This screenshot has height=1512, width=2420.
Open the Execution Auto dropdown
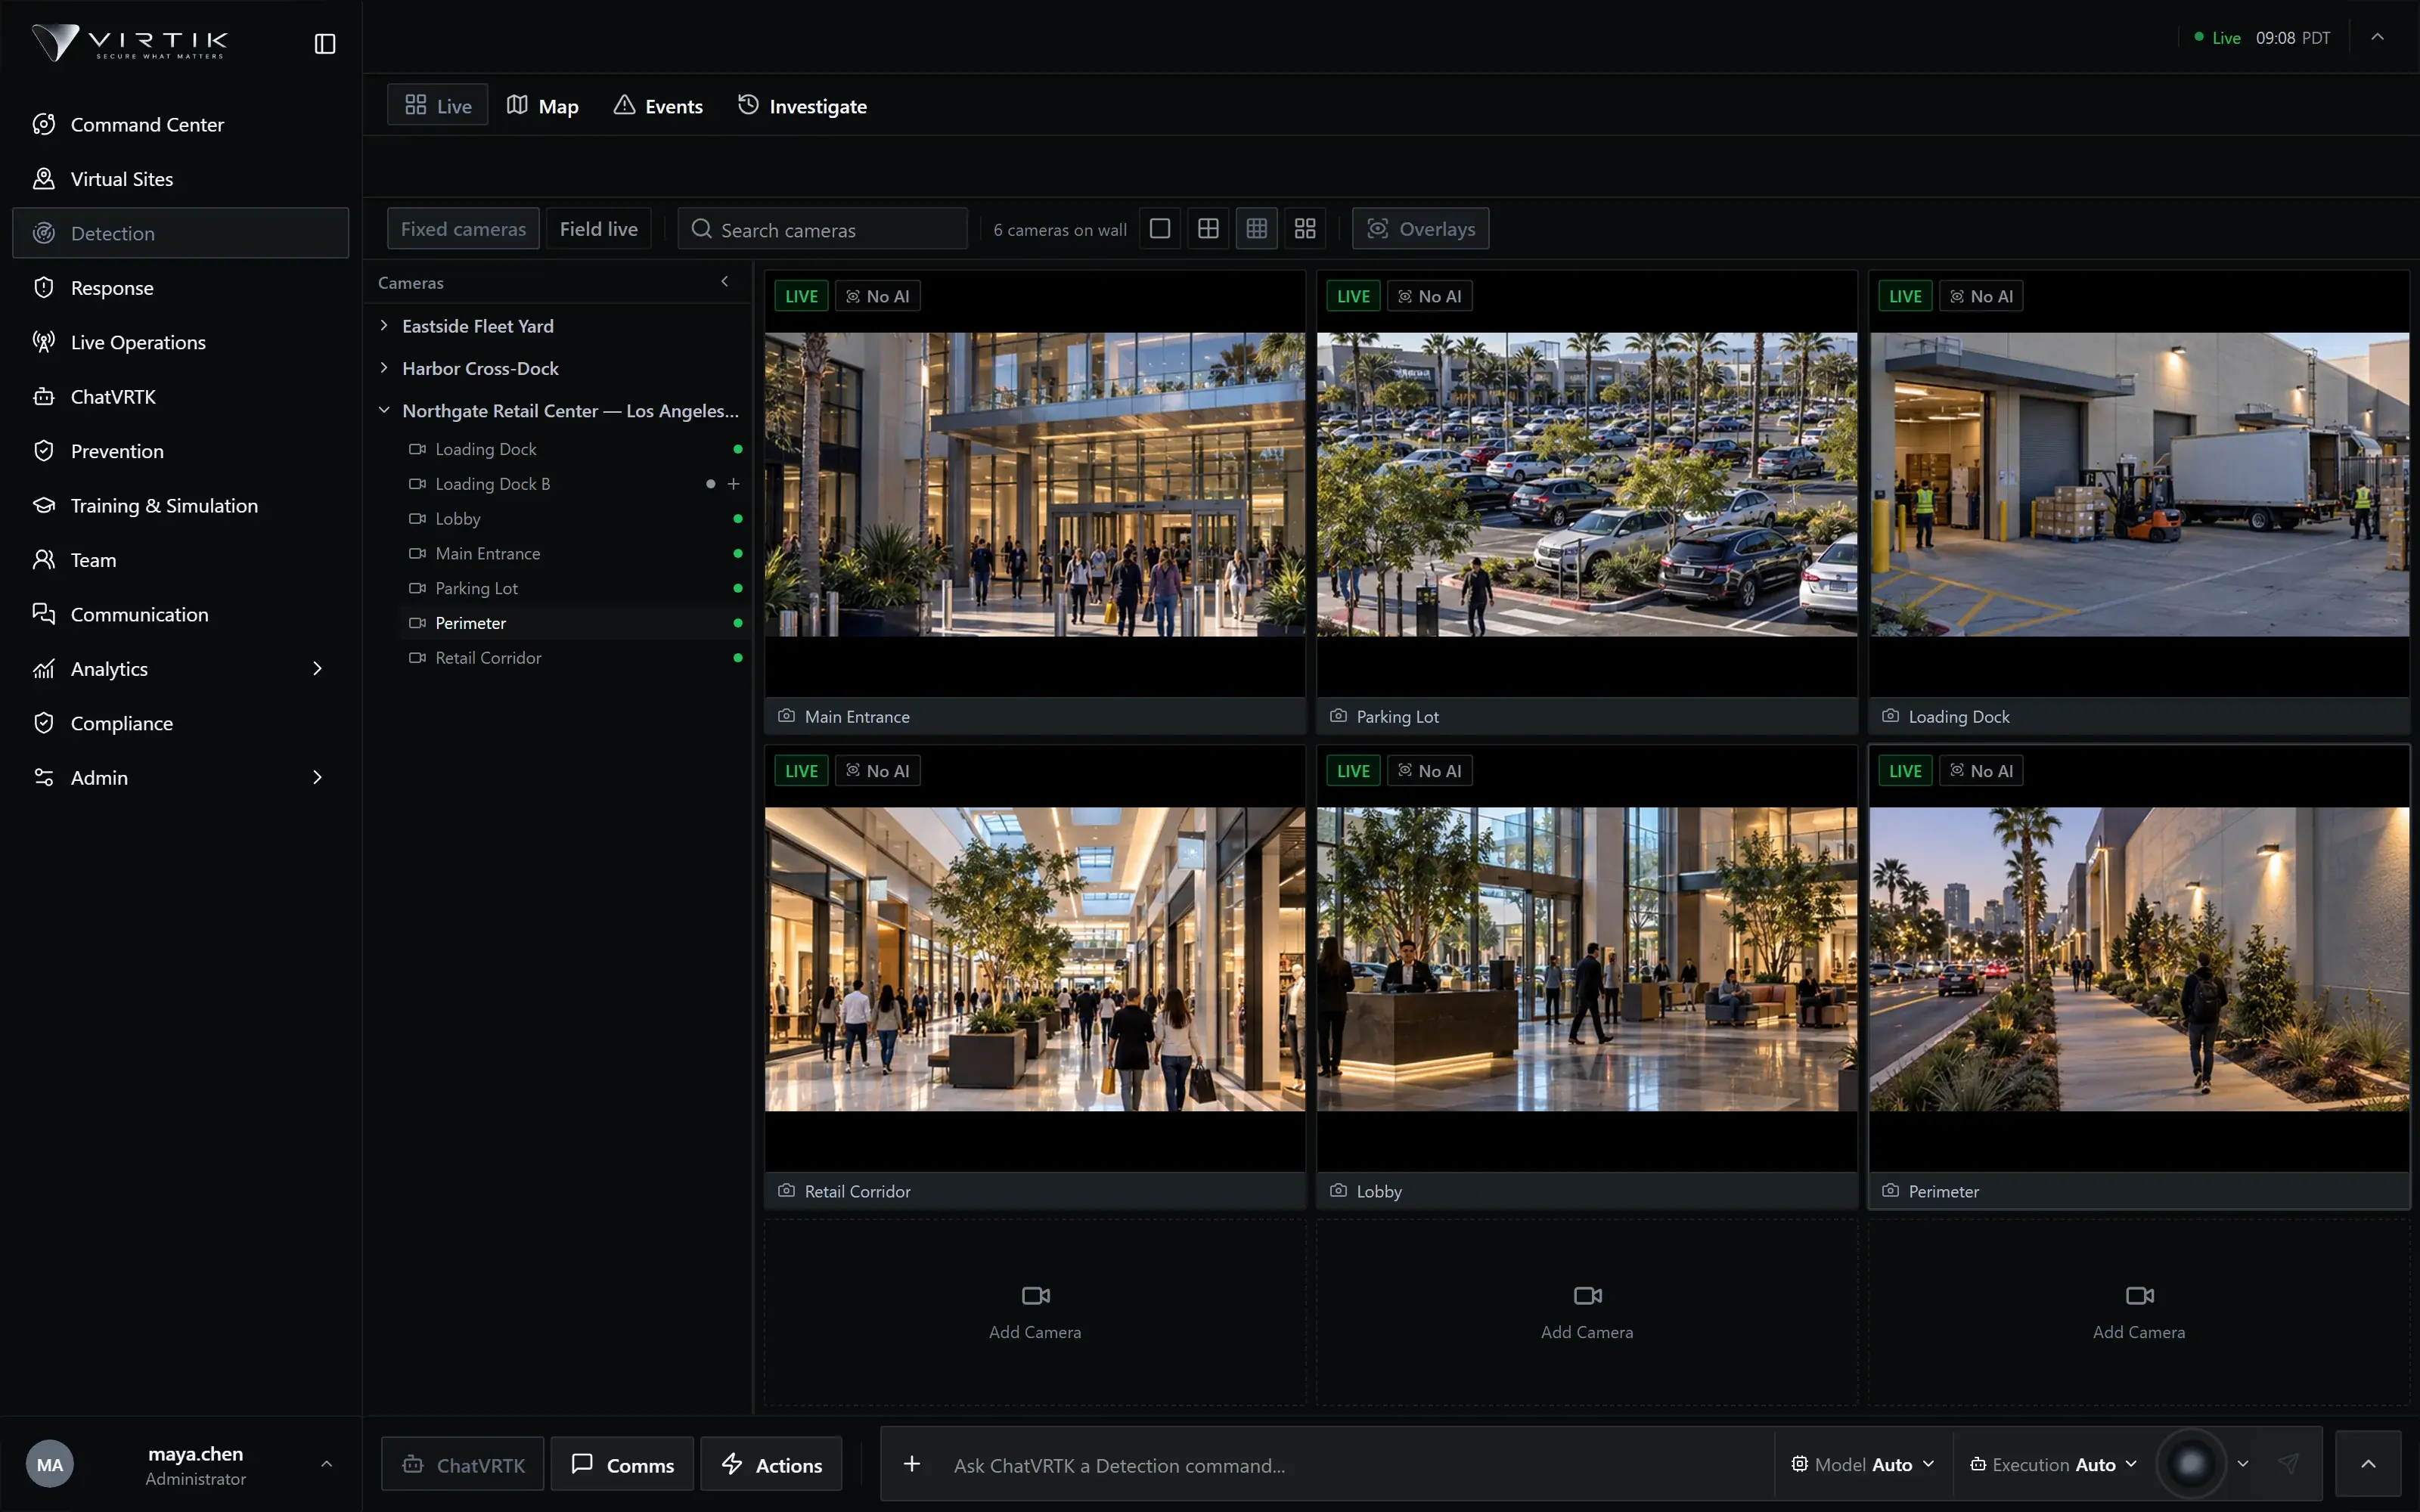pos(2053,1464)
